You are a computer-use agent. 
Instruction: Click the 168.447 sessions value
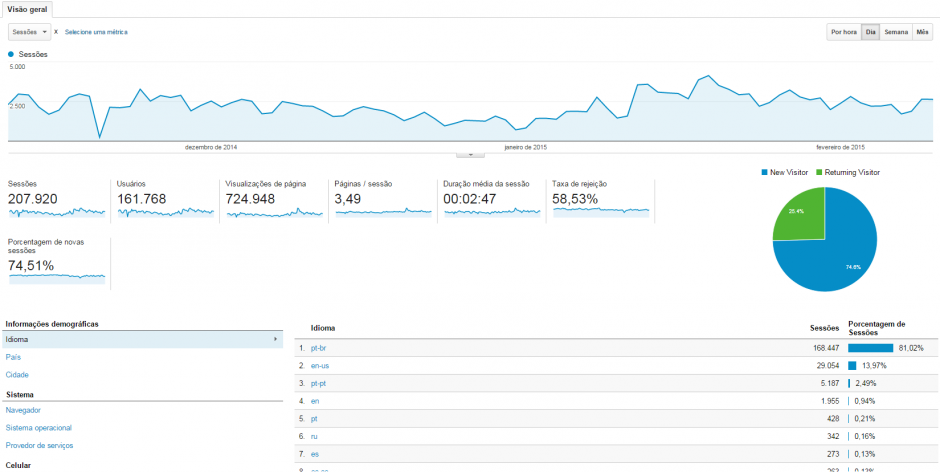tap(827, 348)
